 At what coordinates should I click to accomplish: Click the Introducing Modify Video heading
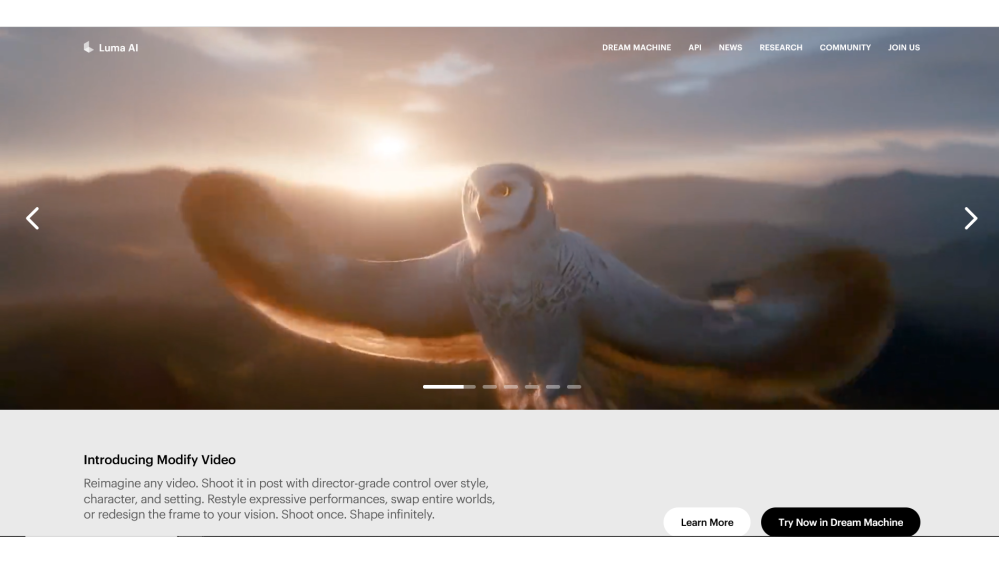click(159, 460)
